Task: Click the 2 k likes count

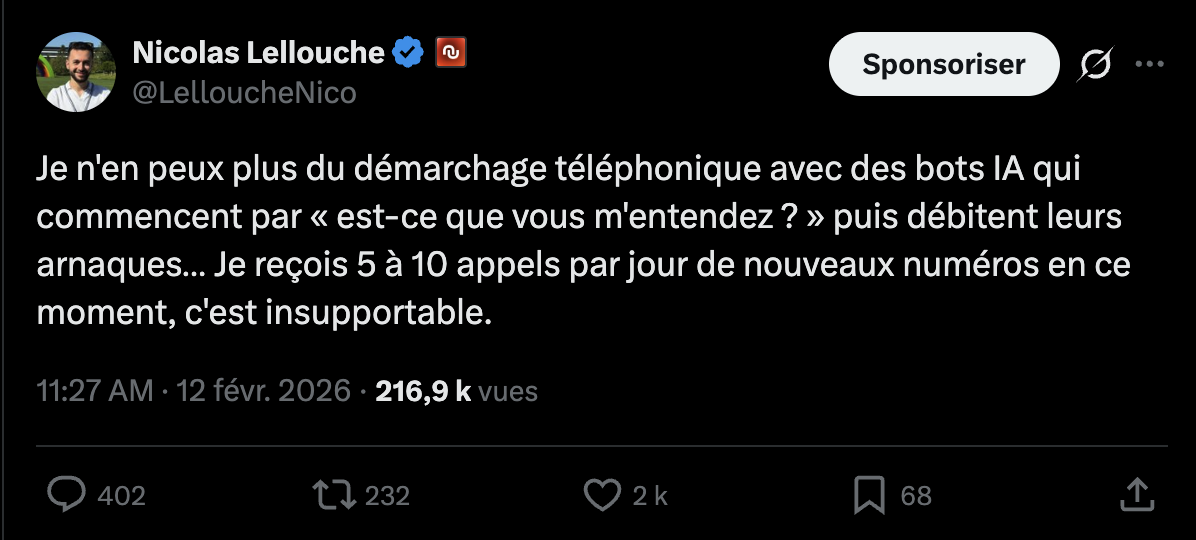Action: pos(650,496)
